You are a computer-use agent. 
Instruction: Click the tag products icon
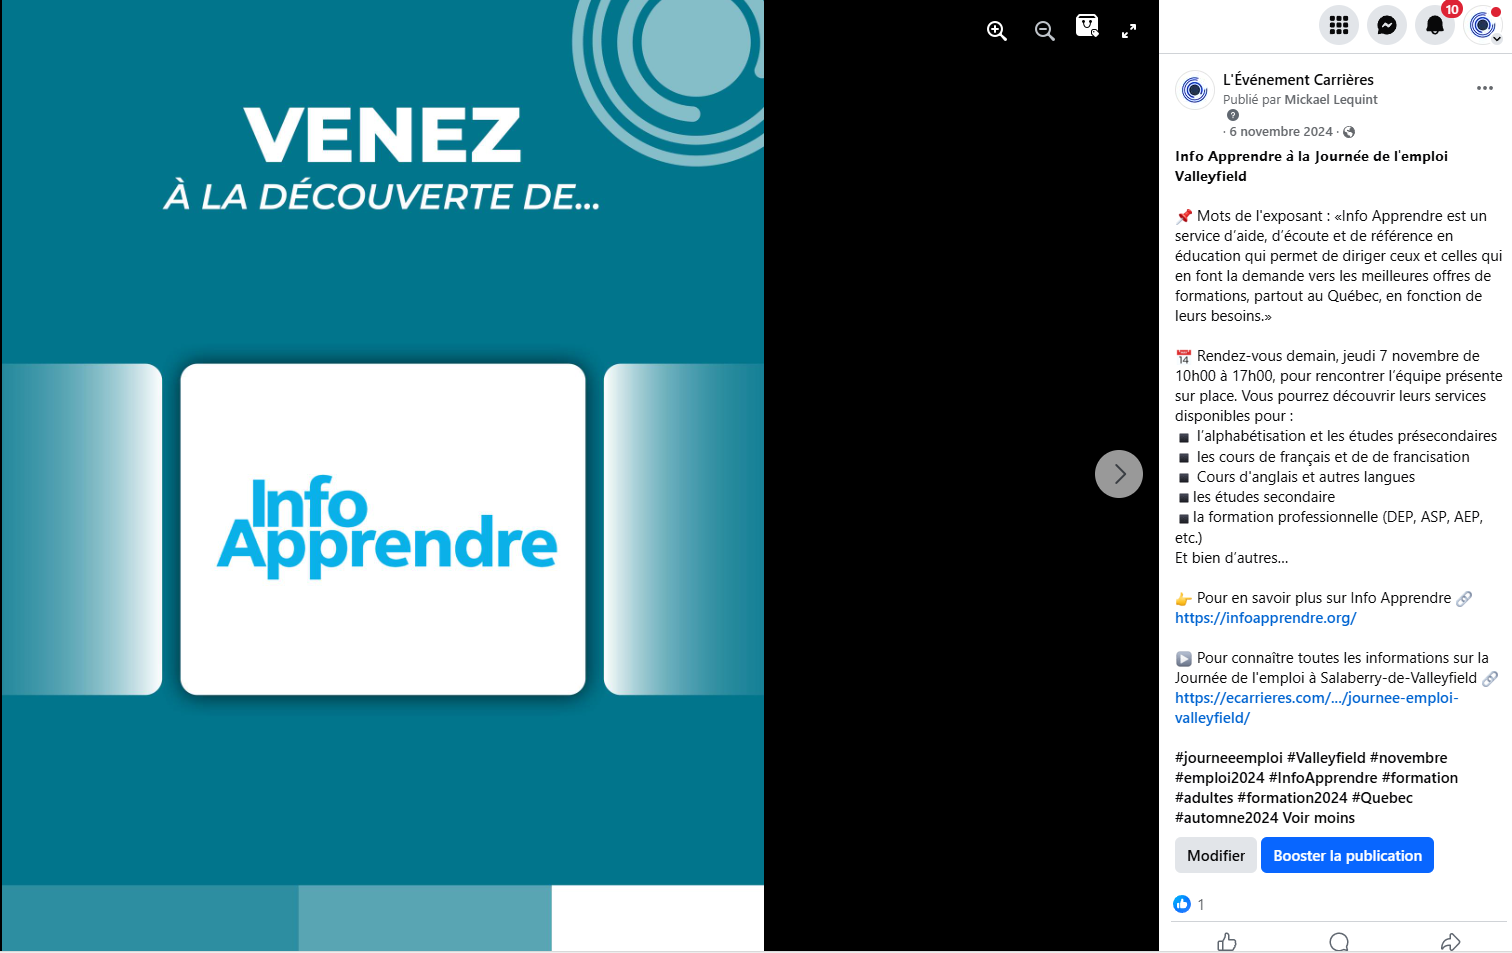[x=1087, y=27]
